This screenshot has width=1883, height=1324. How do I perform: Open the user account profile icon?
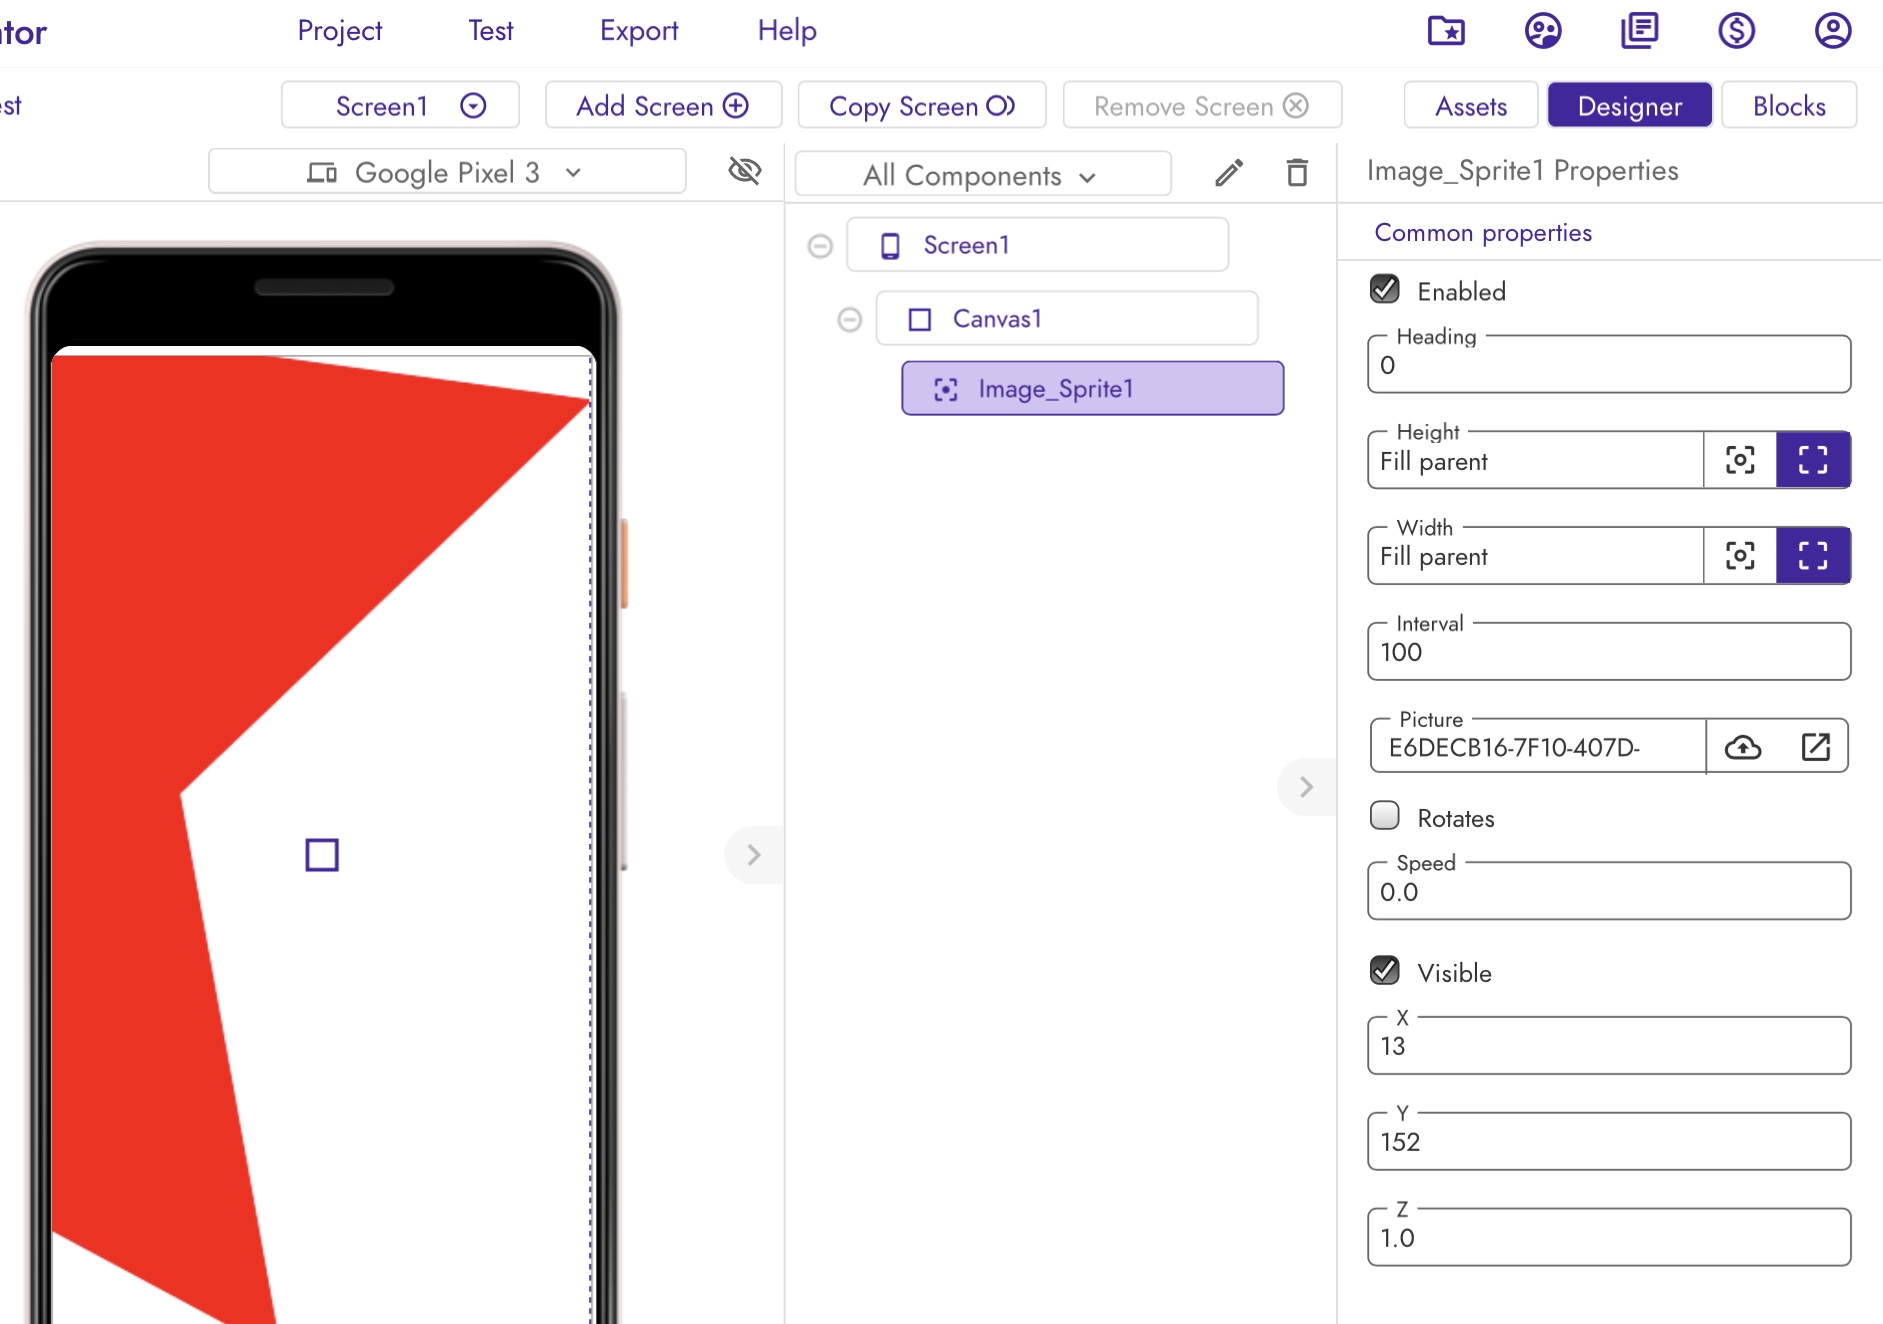(1833, 31)
